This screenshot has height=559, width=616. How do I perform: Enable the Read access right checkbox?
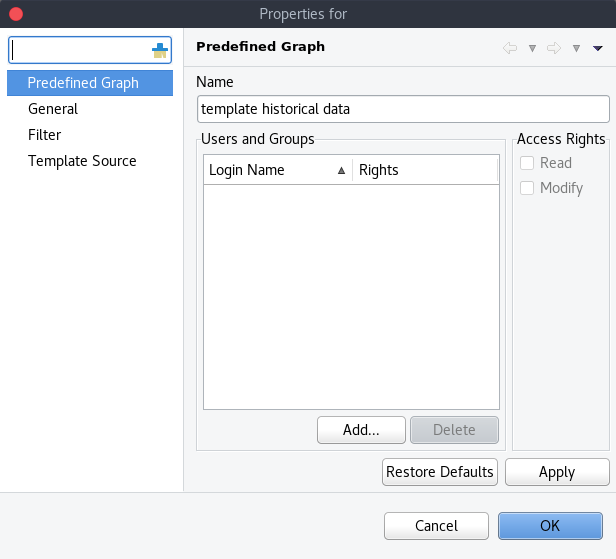527,163
